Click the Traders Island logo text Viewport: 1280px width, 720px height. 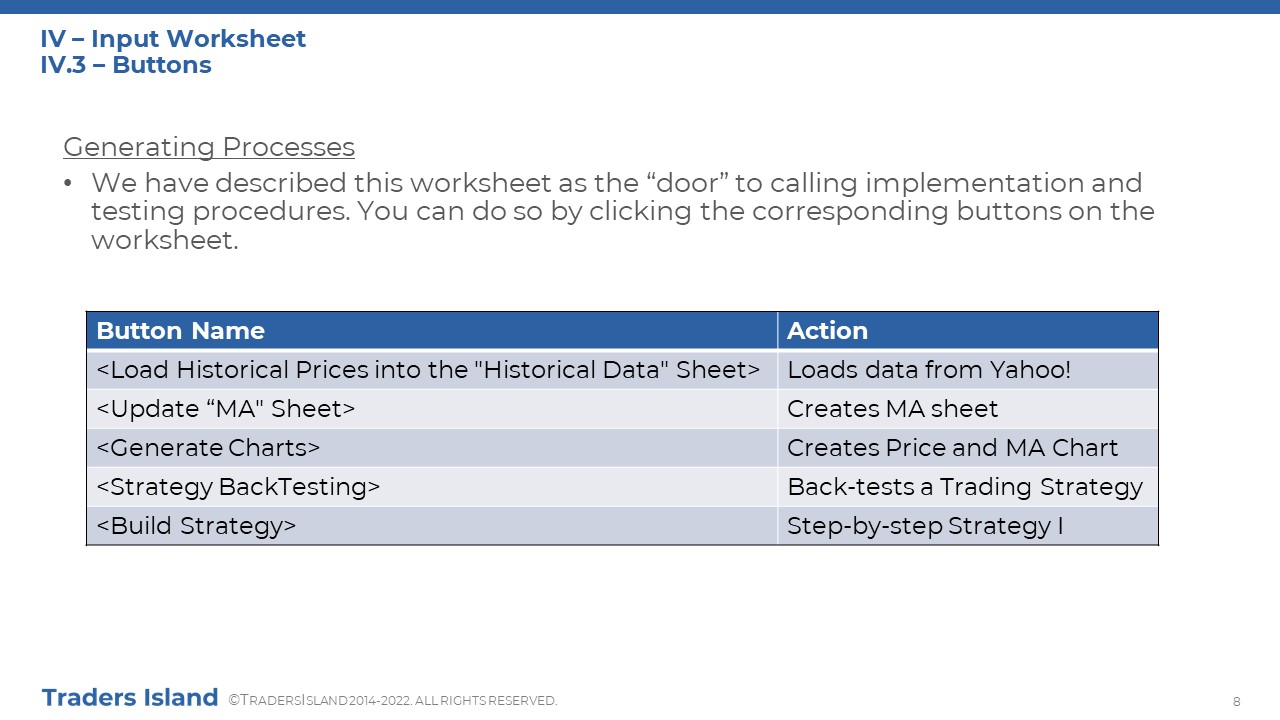pos(130,698)
